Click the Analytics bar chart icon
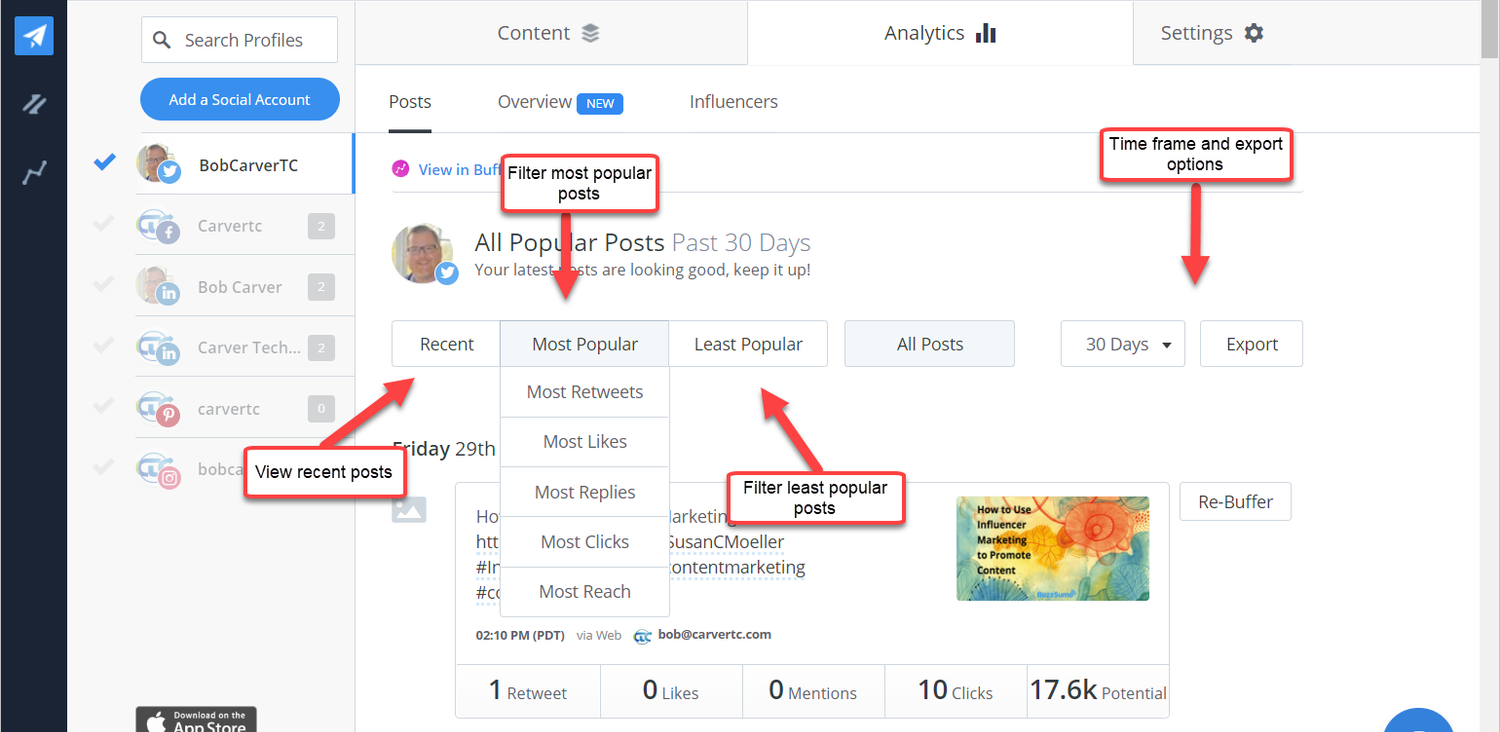 (x=986, y=33)
